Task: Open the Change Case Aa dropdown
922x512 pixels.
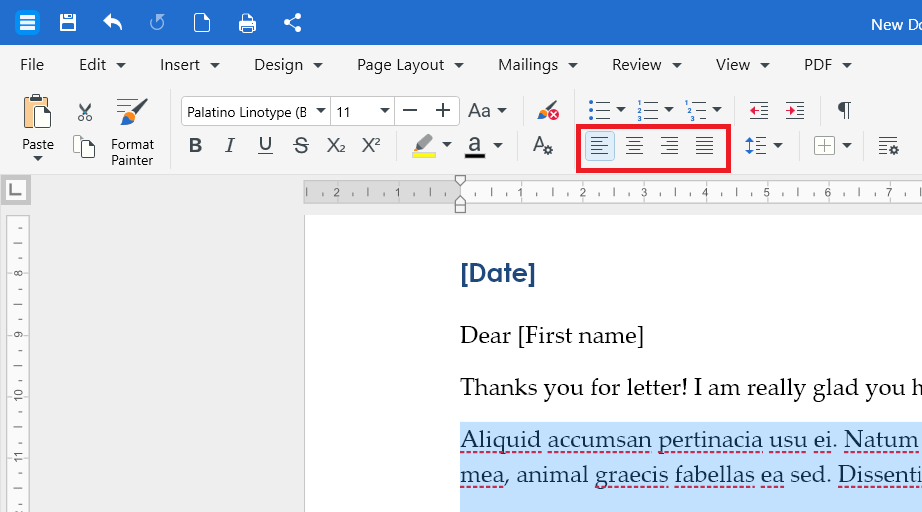Action: [487, 111]
